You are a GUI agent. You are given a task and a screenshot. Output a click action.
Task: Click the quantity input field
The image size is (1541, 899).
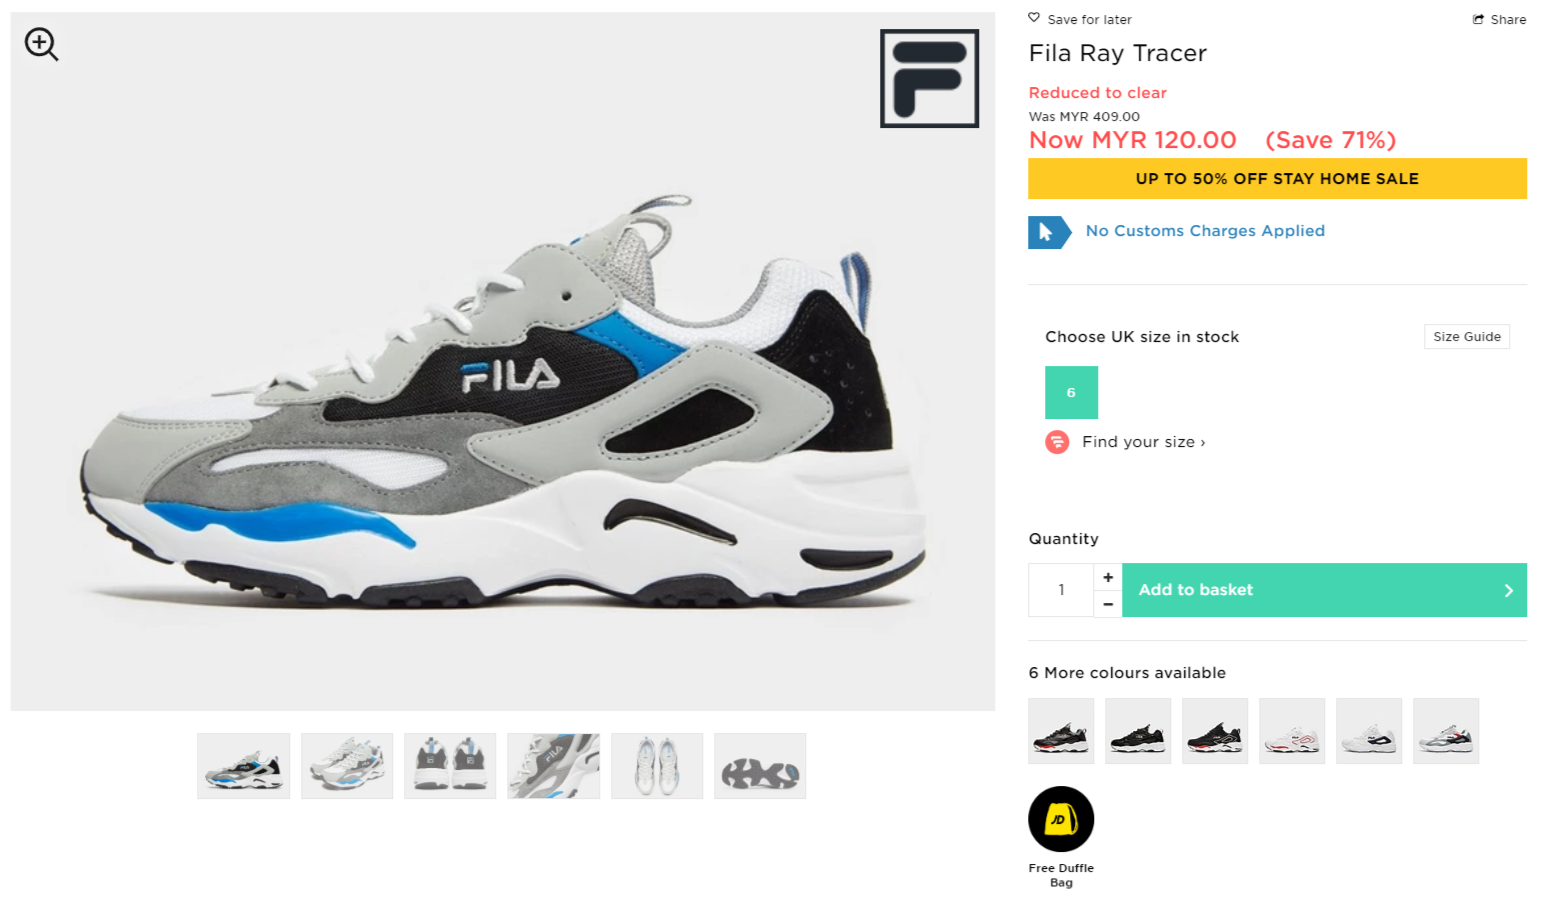pyautogui.click(x=1061, y=590)
